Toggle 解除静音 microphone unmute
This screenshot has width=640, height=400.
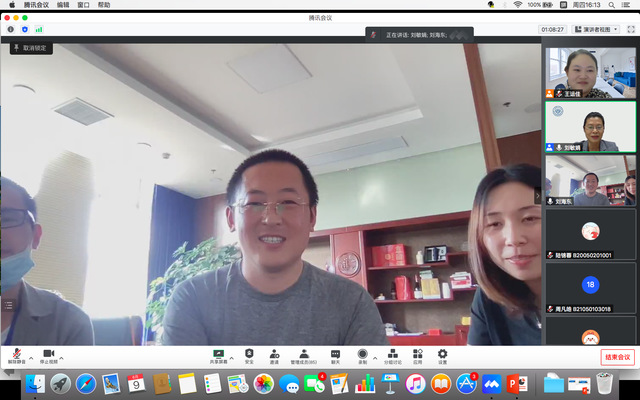point(16,354)
